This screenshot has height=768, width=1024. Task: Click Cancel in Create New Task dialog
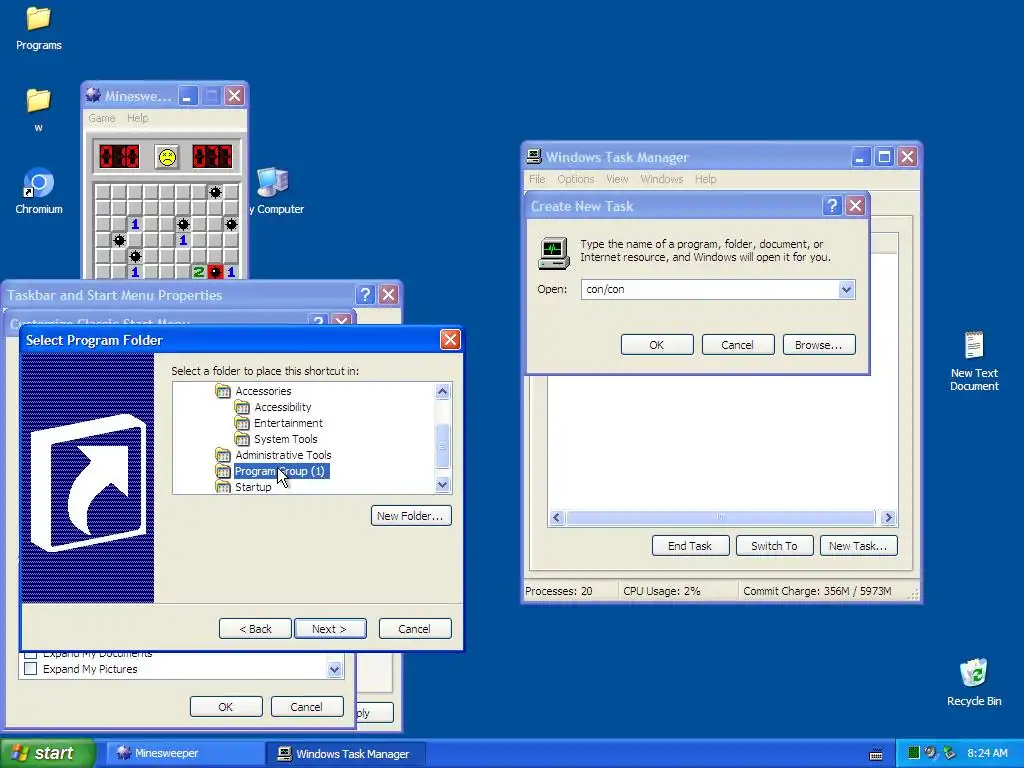[x=738, y=345]
